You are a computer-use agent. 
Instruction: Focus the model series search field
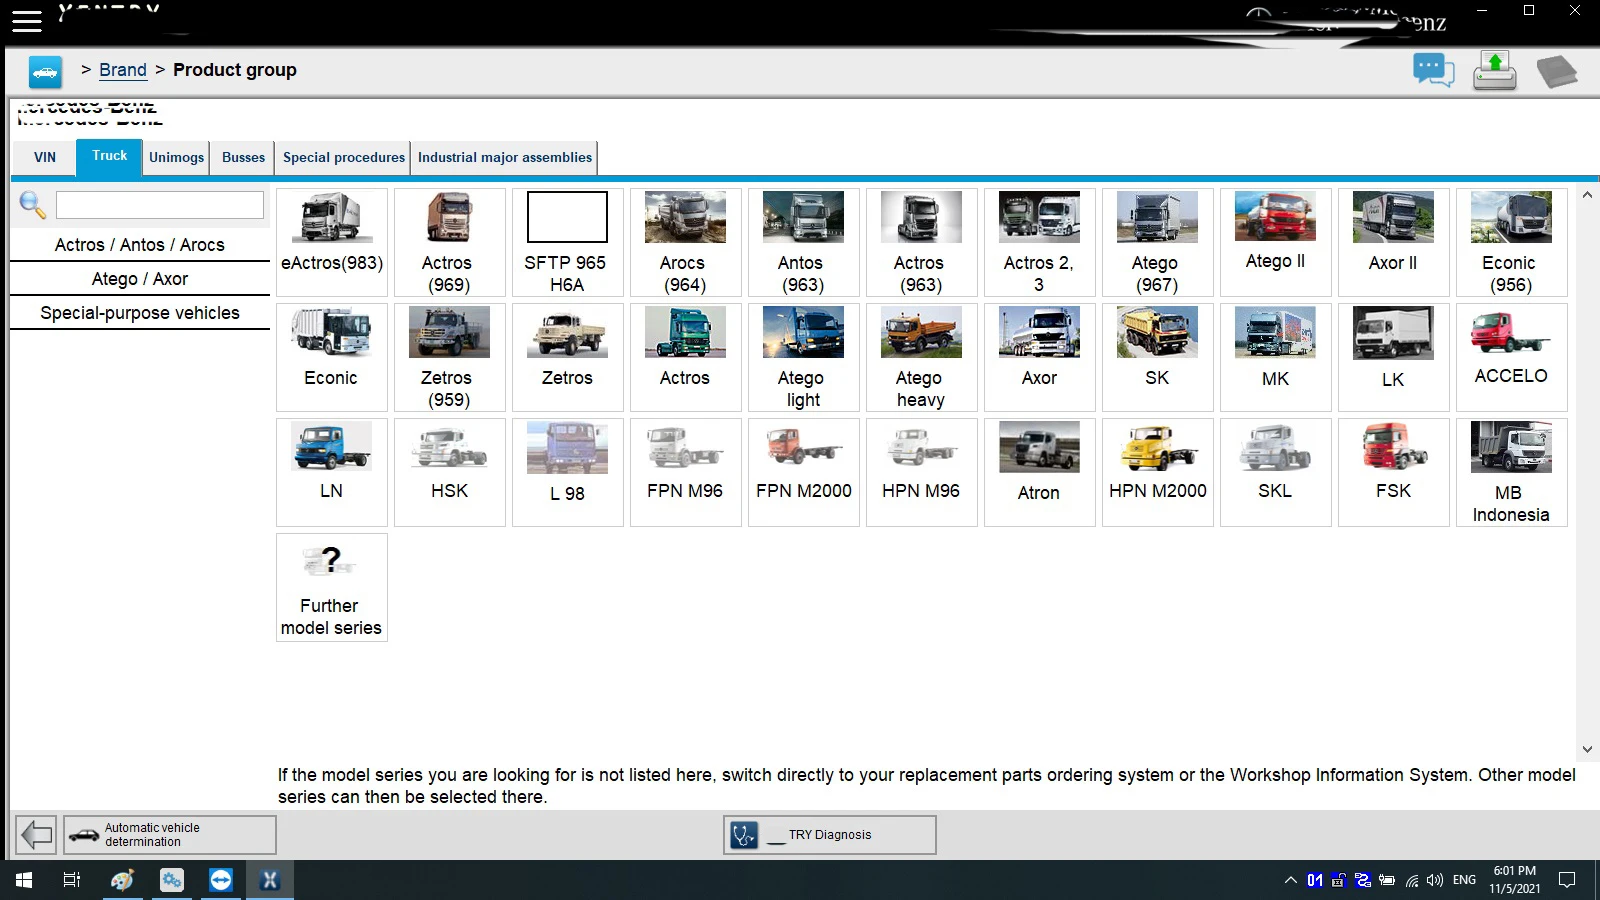coord(160,205)
